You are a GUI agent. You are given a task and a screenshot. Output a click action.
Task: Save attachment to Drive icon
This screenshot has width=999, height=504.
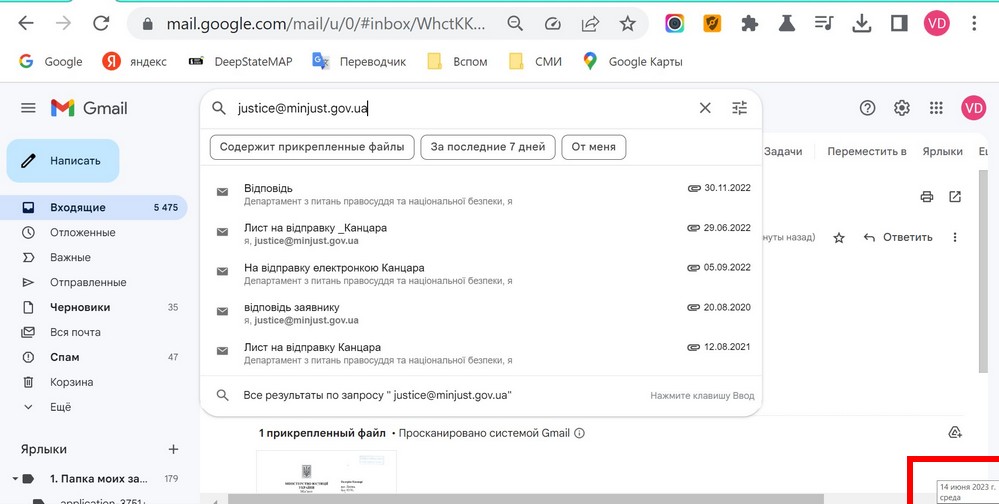pyautogui.click(x=954, y=433)
